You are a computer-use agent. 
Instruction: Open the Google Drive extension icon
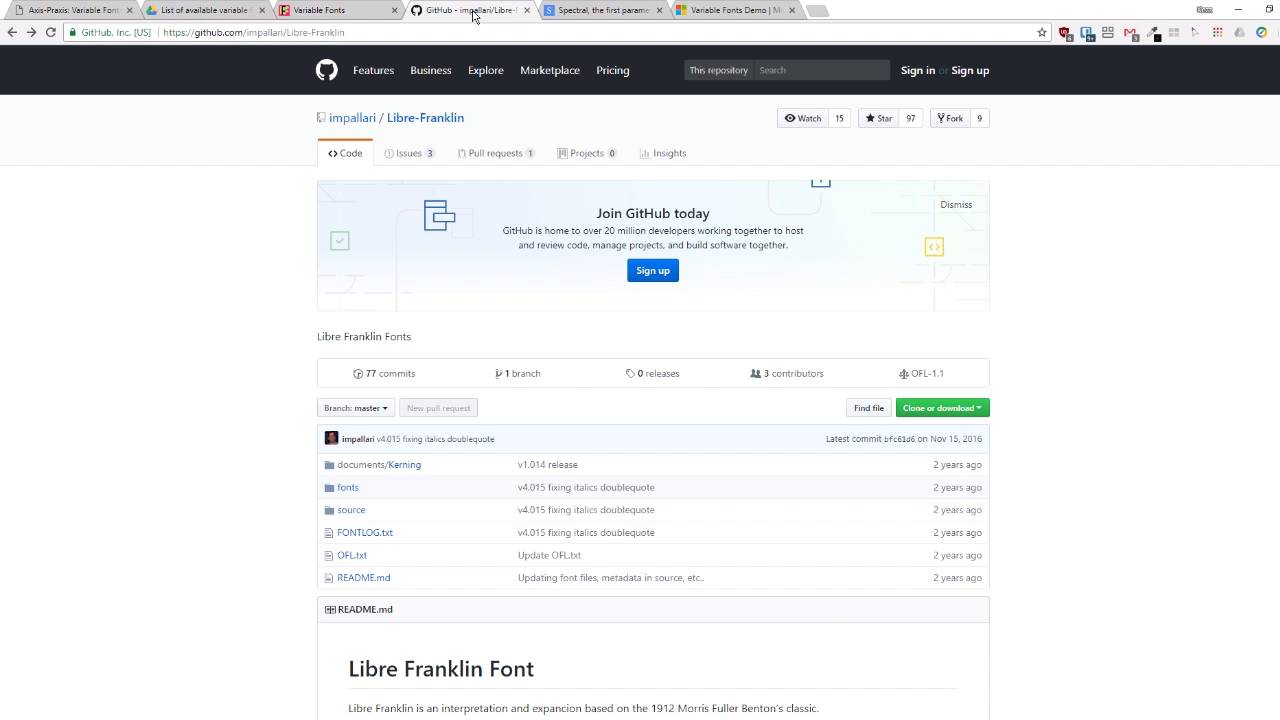click(x=1239, y=32)
